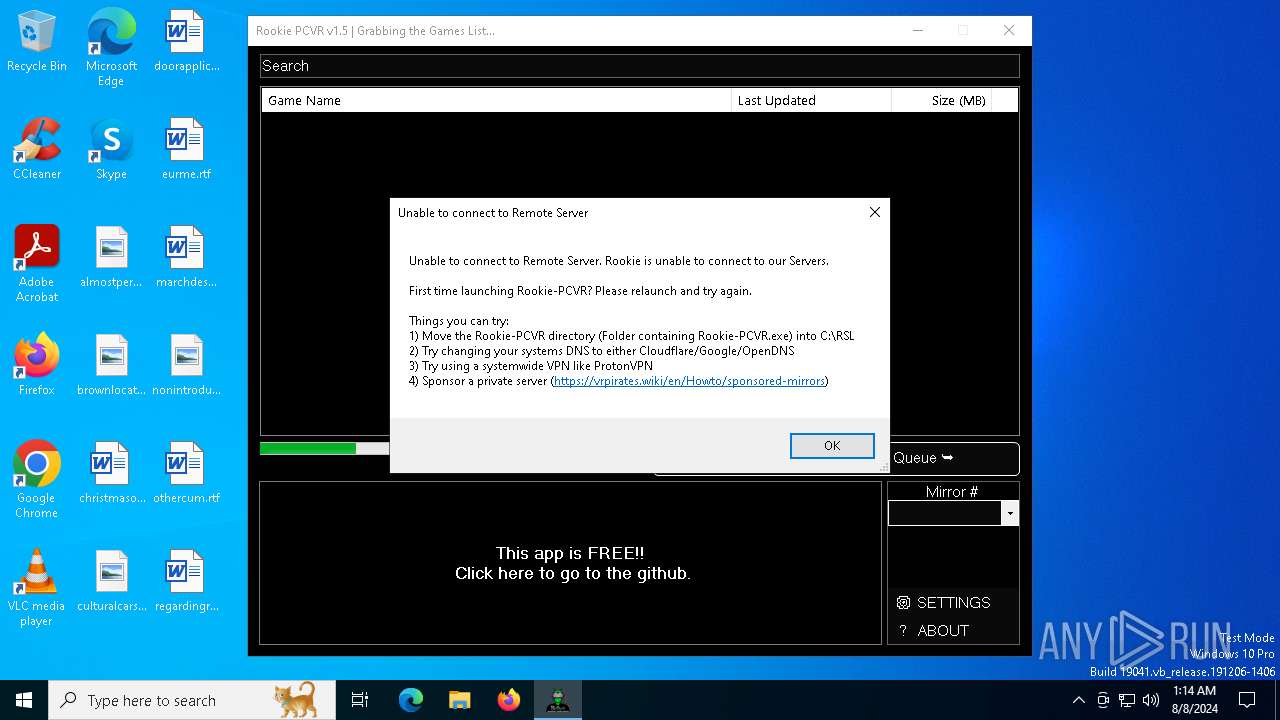This screenshot has width=1280, height=720.
Task: Minimize the Rookie PCVR window
Action: 918,31
